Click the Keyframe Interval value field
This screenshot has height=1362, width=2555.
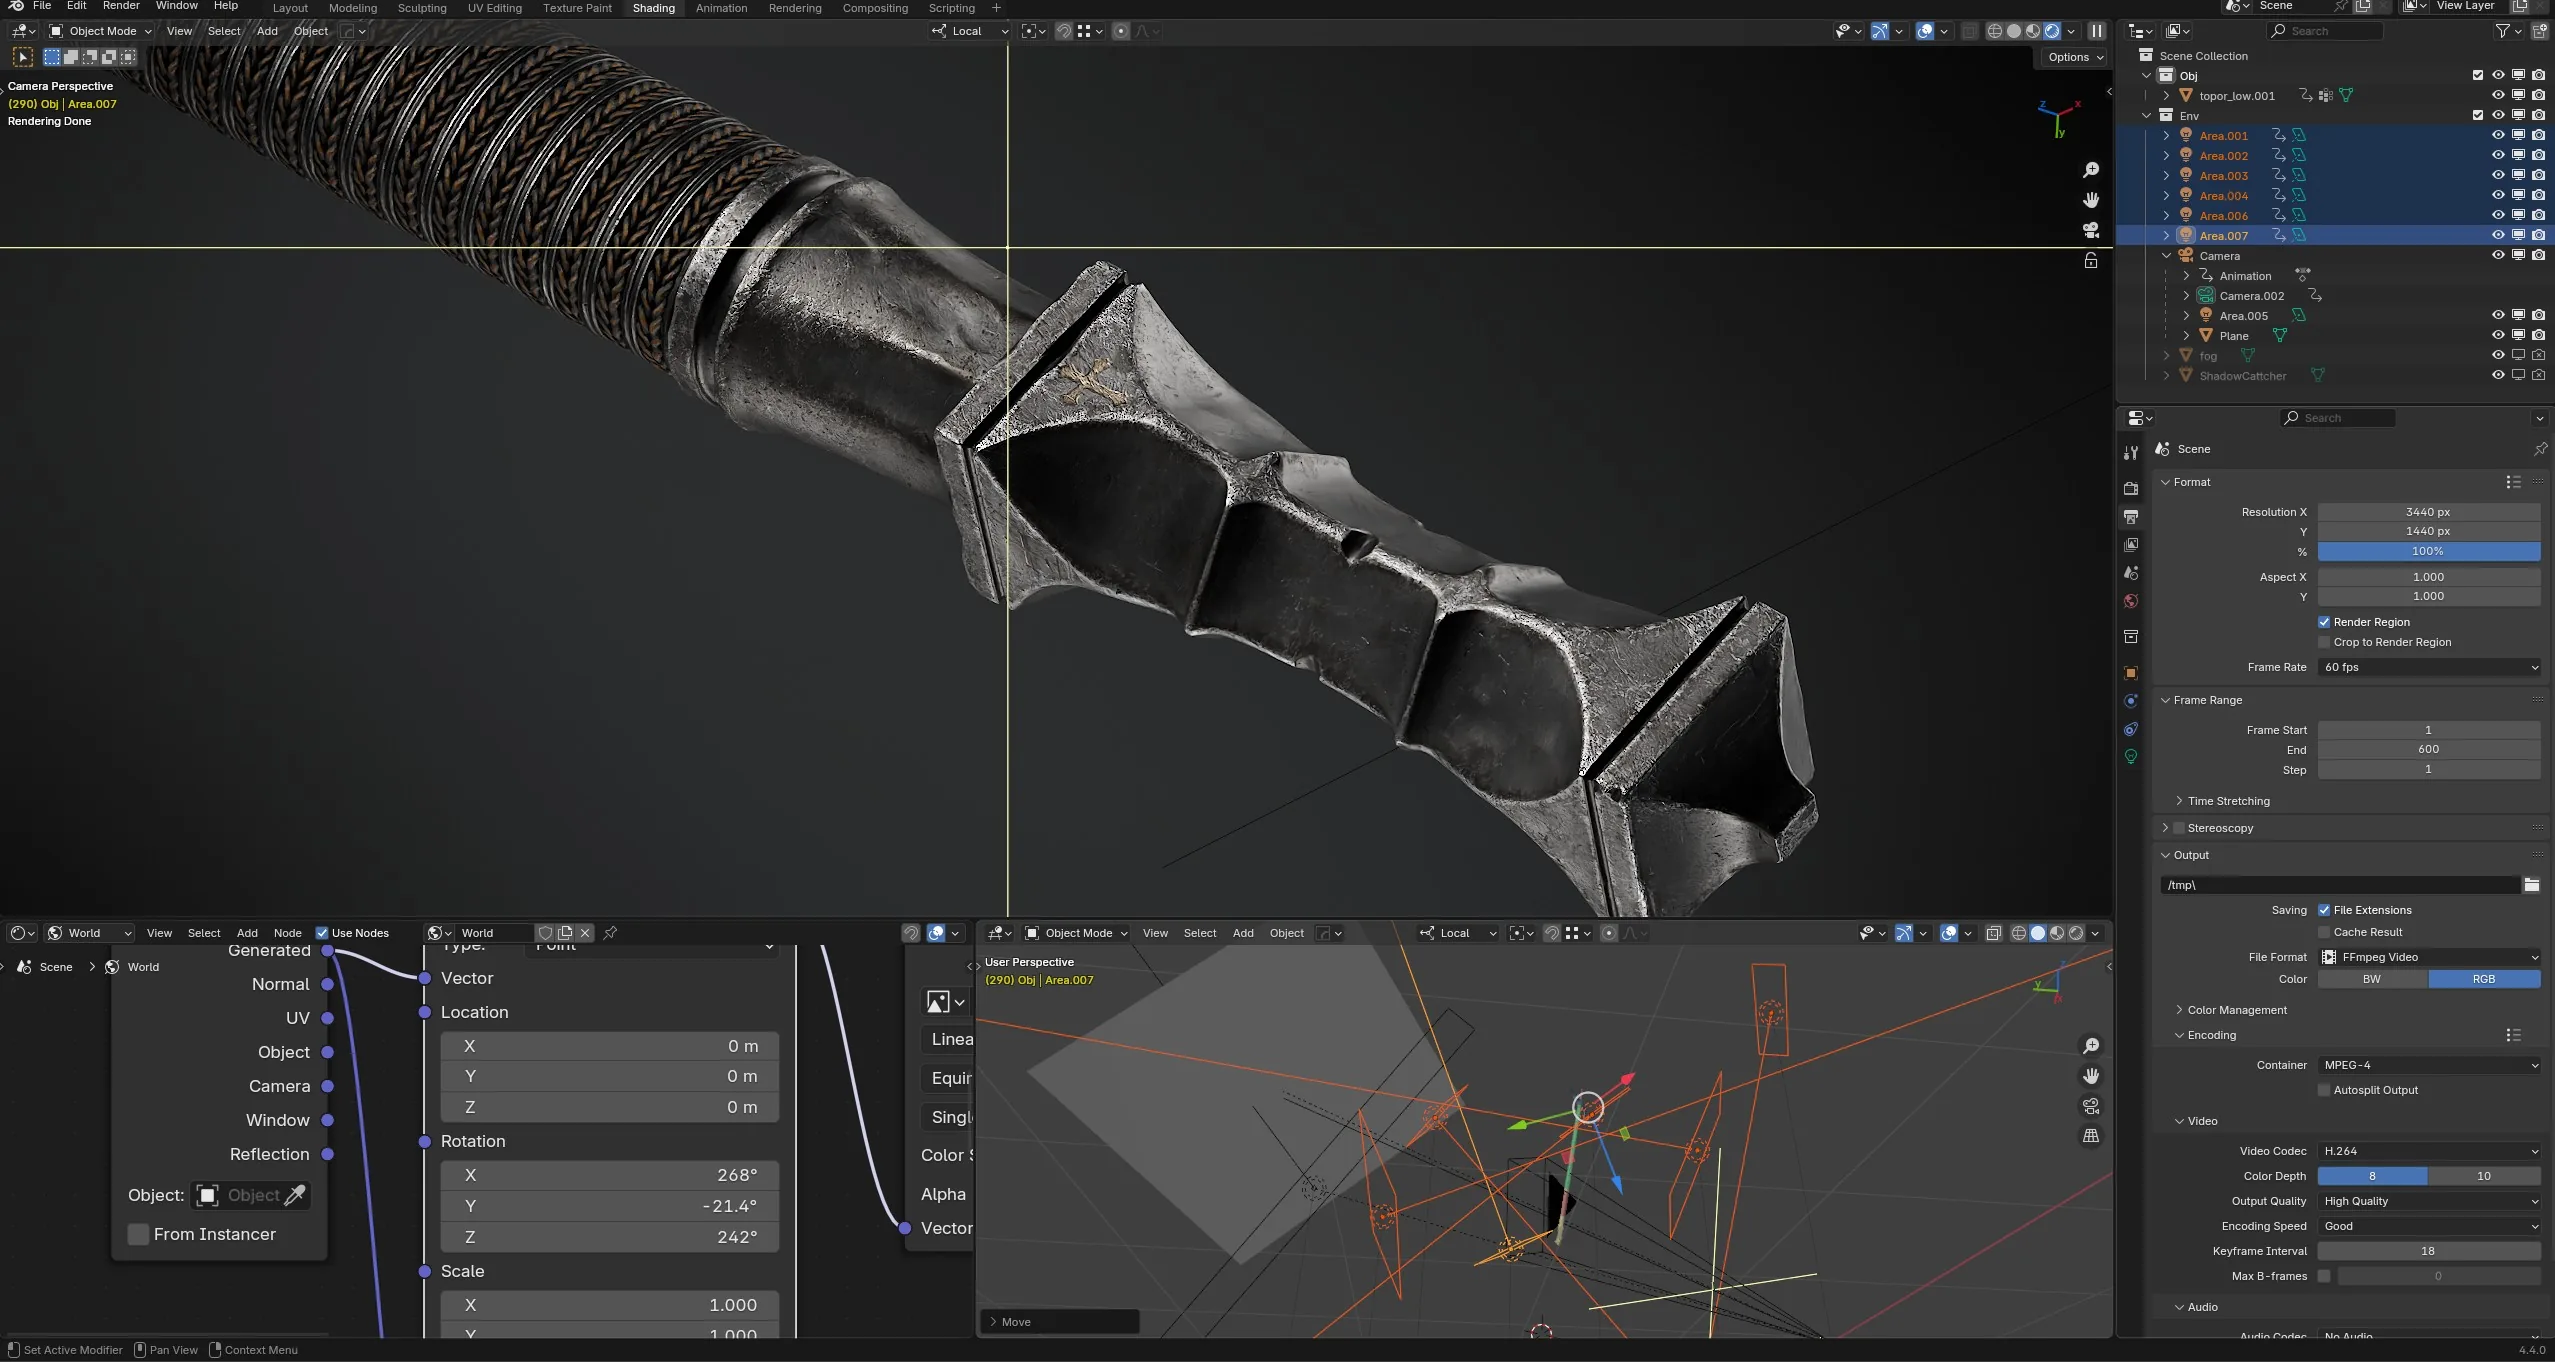pyautogui.click(x=2429, y=1251)
